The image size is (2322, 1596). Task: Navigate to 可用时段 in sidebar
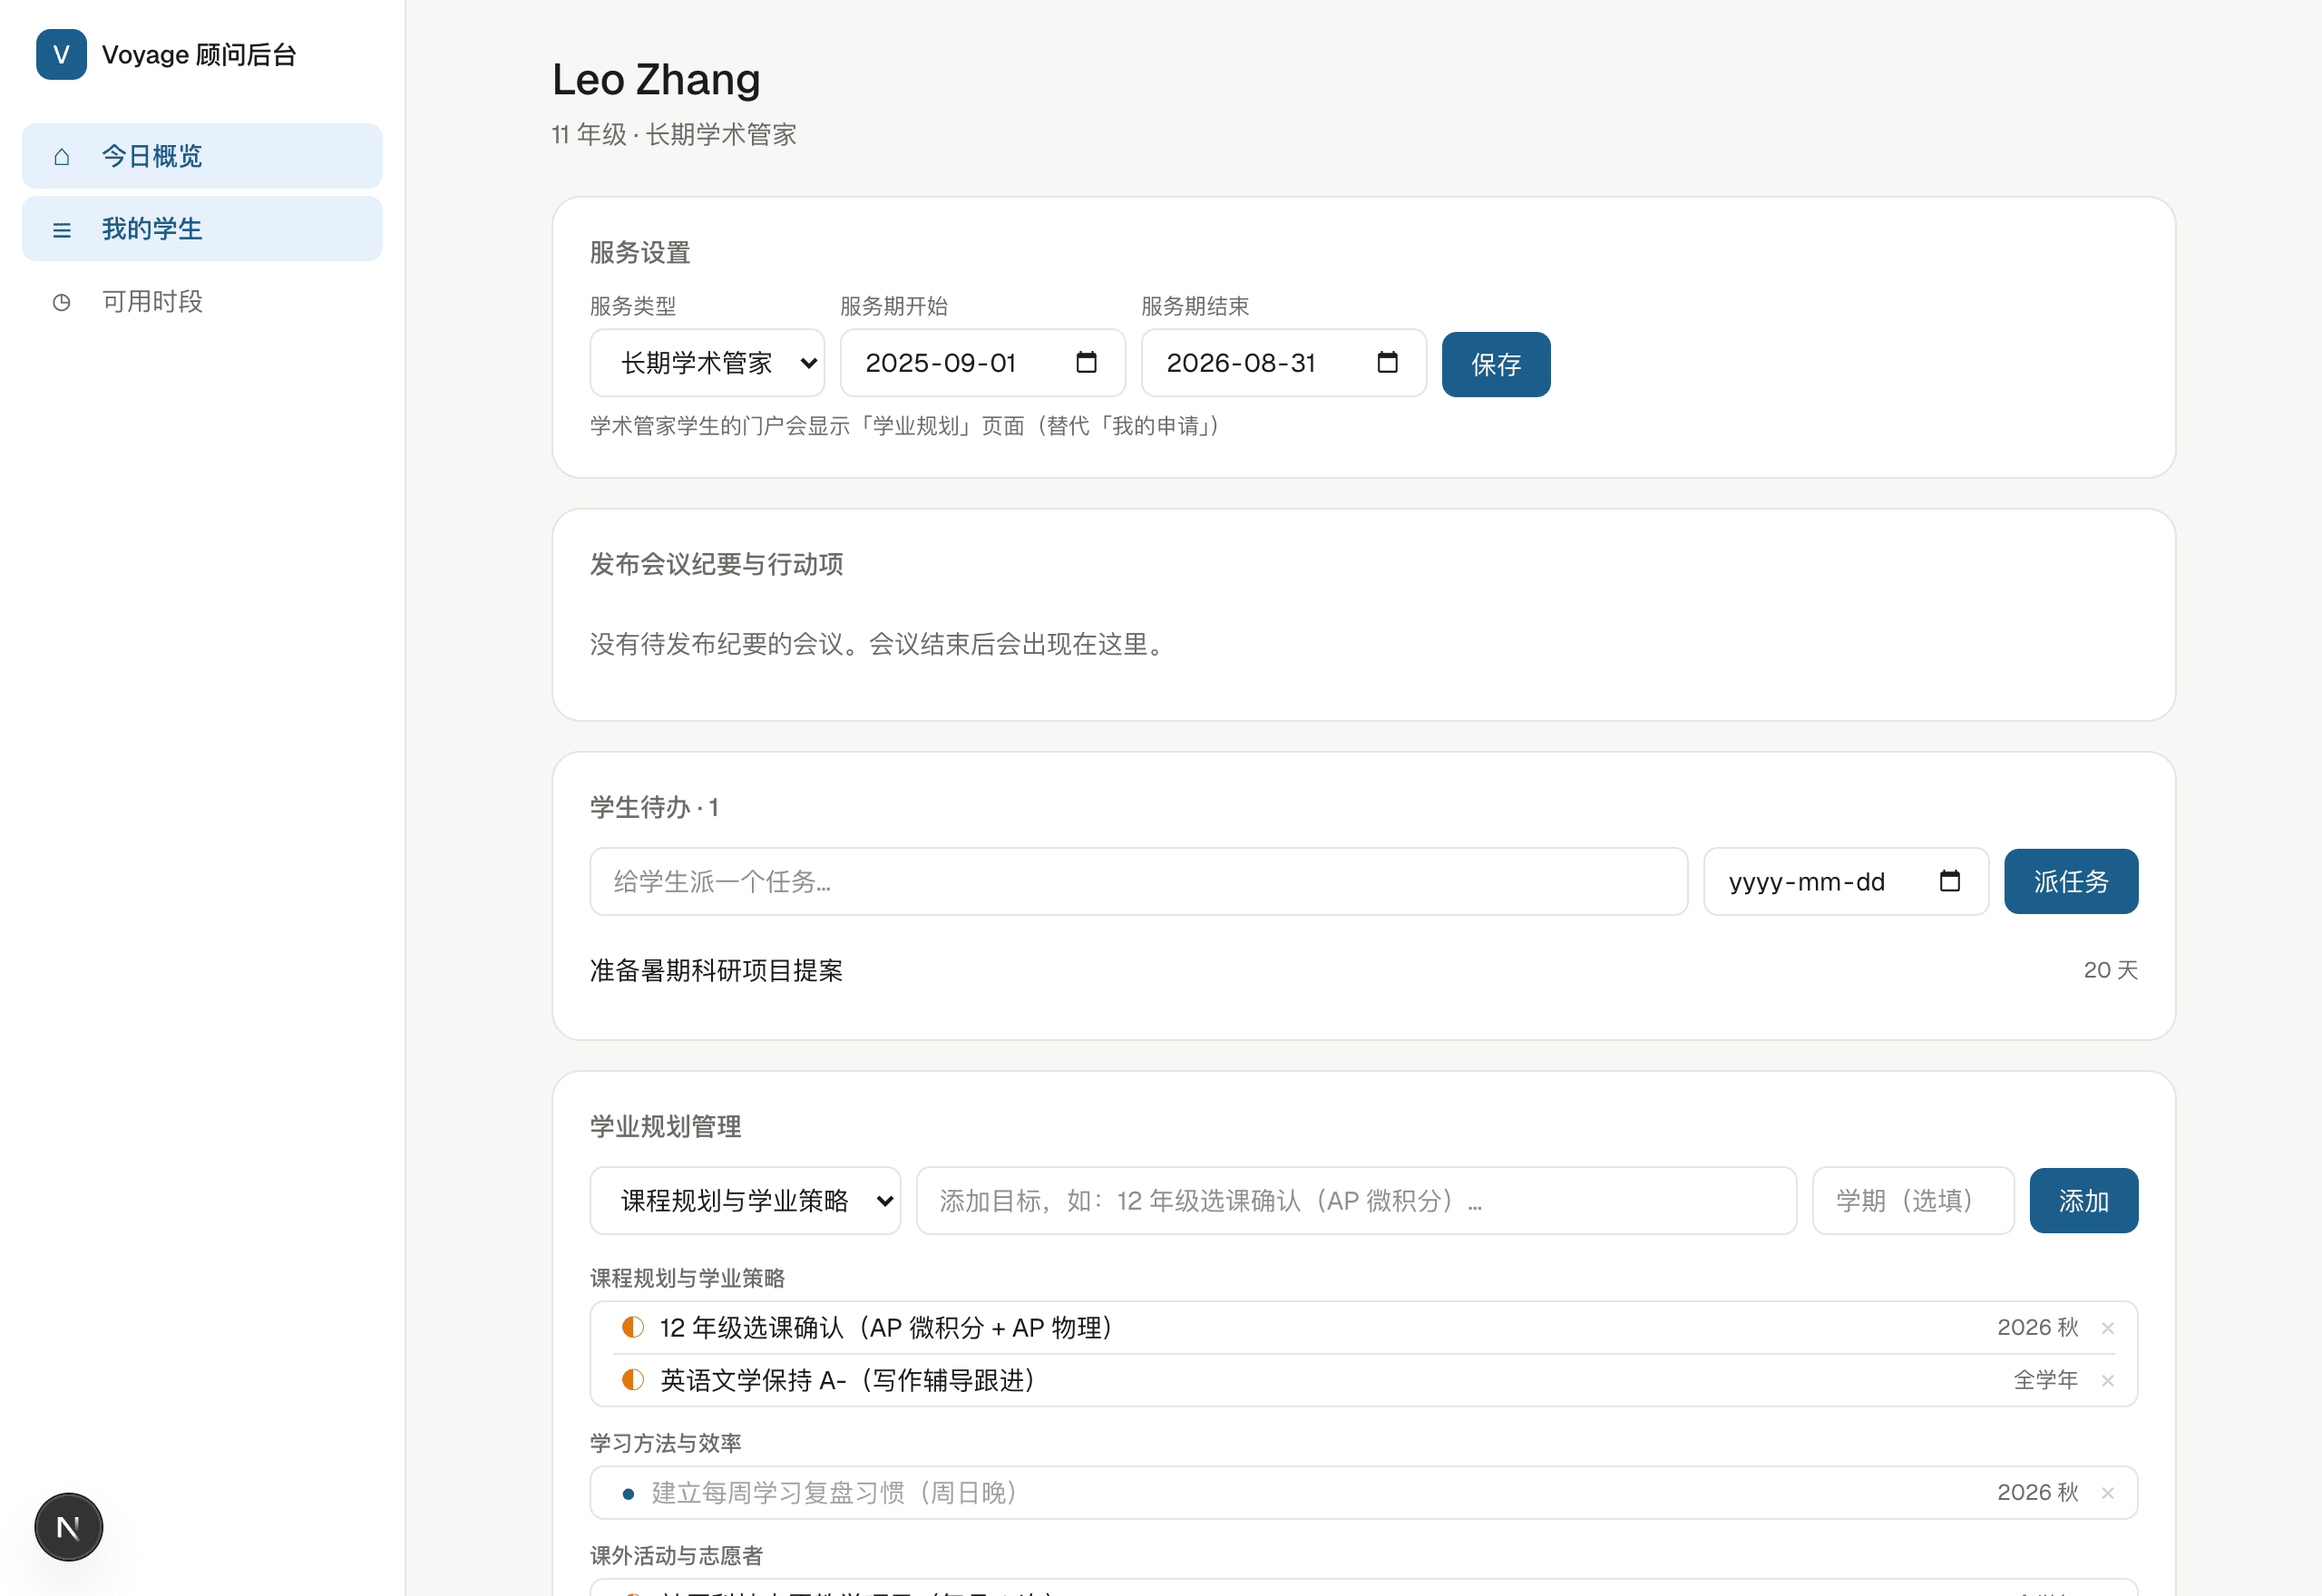202,302
